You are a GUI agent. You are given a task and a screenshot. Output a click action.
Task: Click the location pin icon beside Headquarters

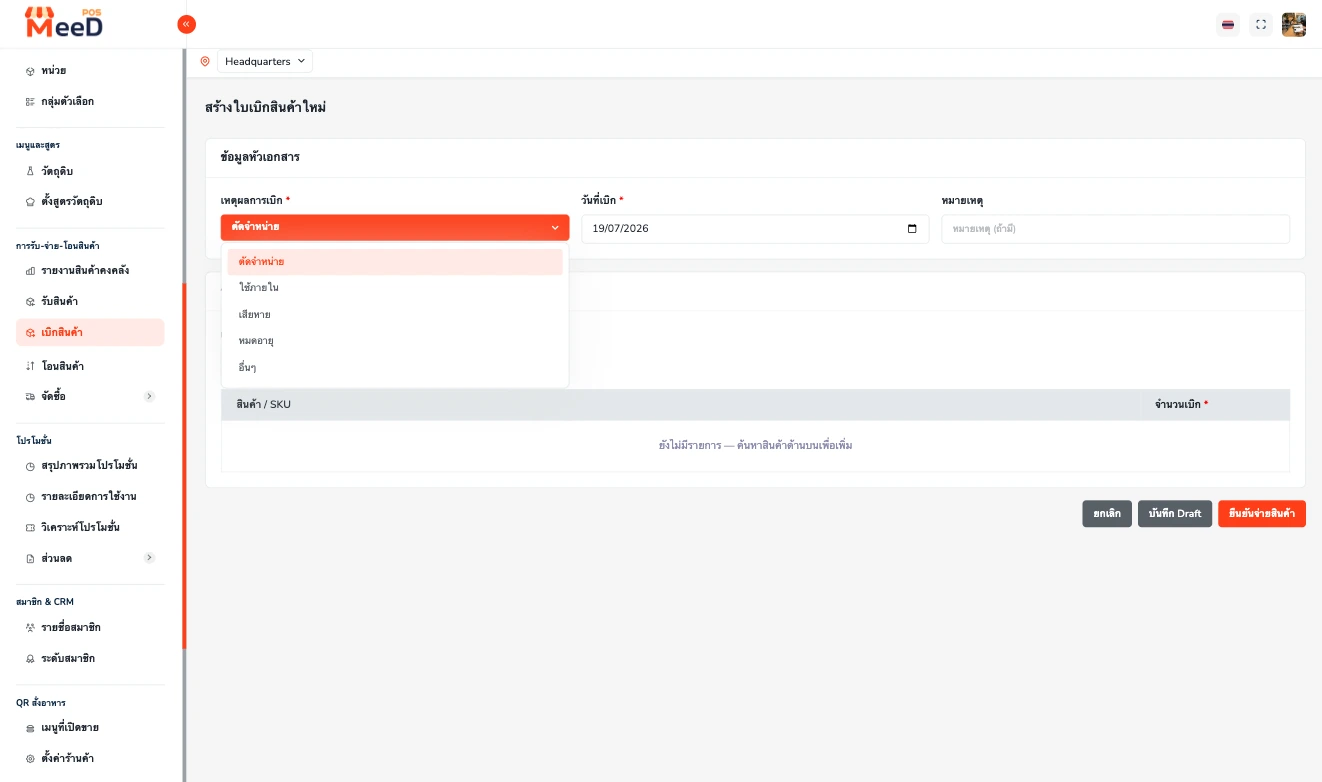205,61
